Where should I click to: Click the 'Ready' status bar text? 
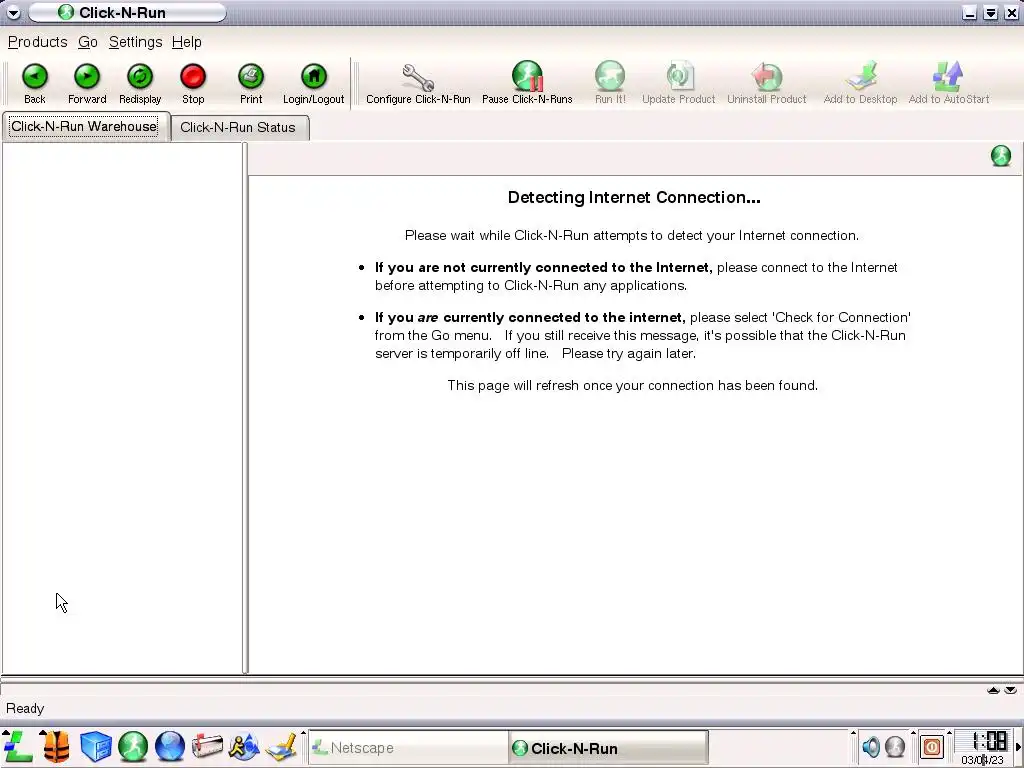[25, 709]
